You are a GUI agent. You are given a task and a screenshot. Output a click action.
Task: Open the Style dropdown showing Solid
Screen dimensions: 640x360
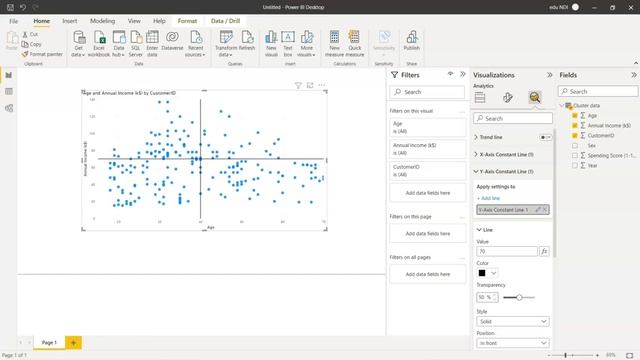(513, 322)
